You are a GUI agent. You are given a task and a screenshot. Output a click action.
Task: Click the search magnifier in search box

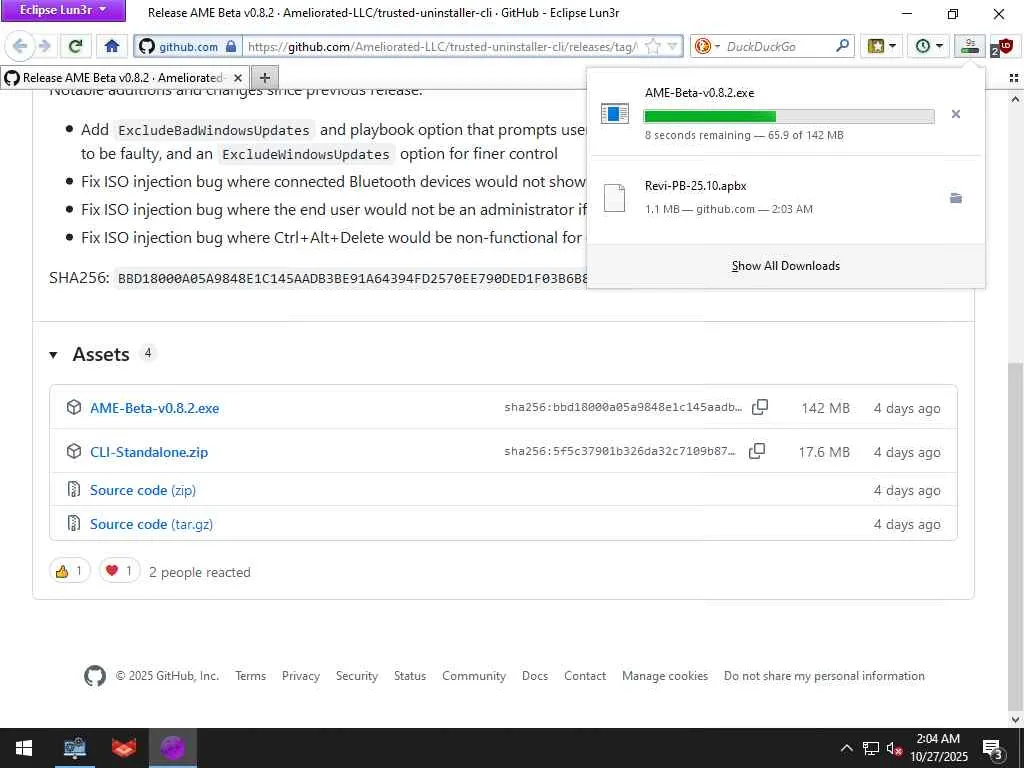coord(842,46)
